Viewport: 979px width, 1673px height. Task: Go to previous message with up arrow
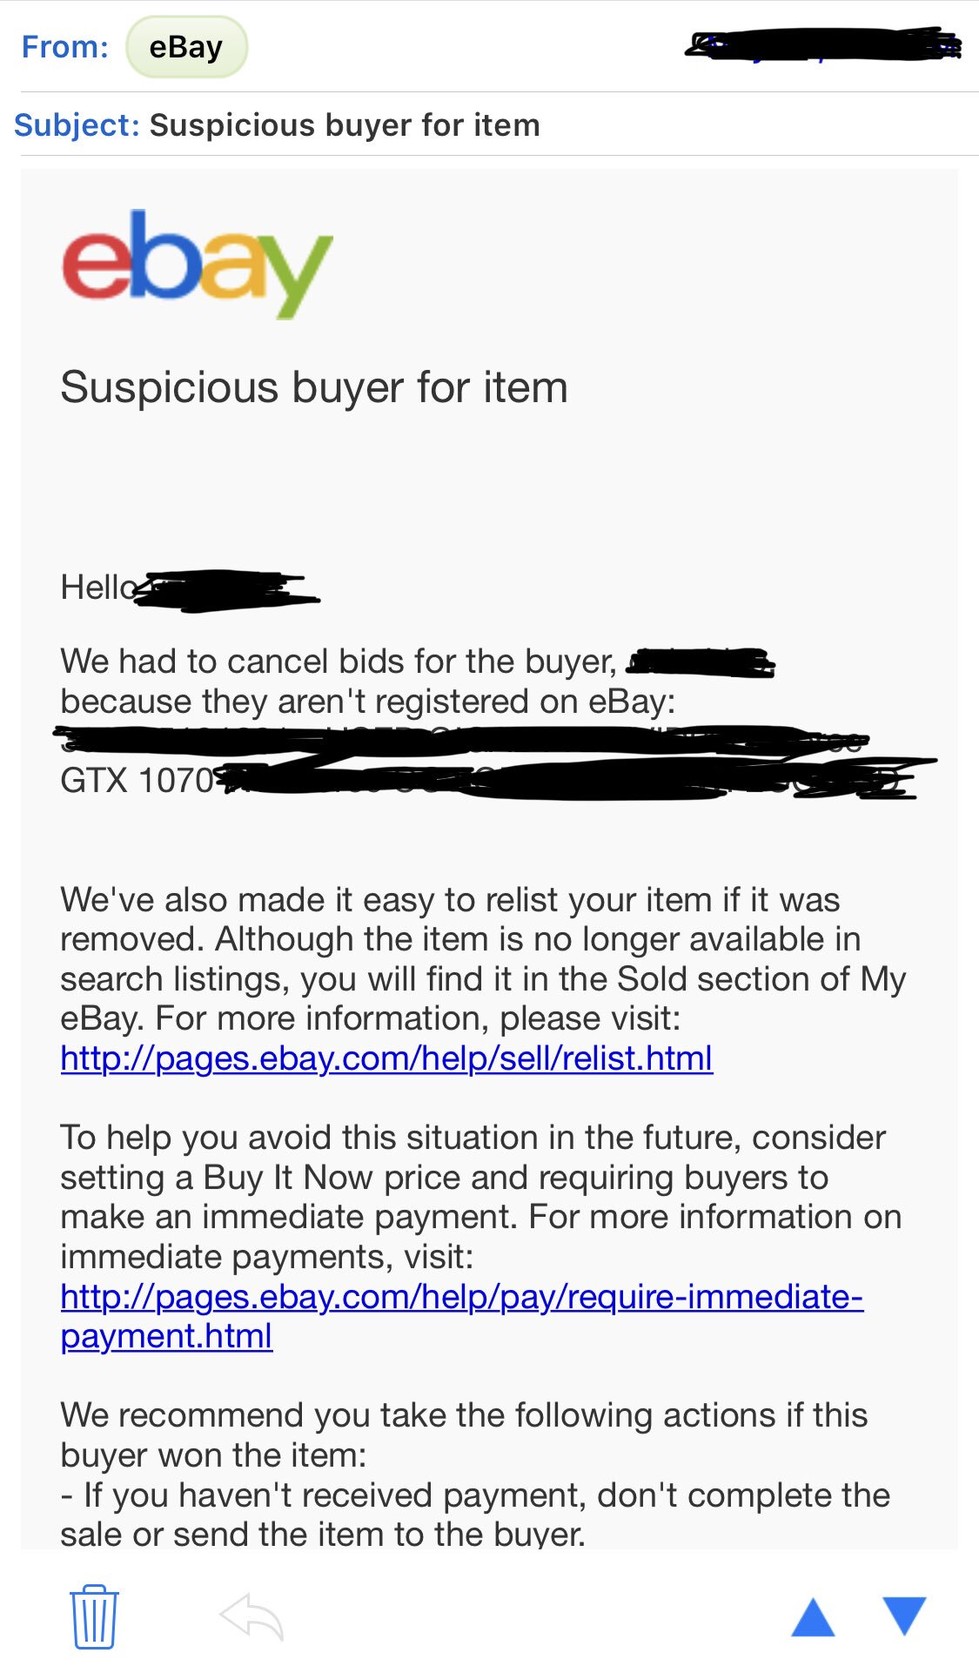[813, 1616]
